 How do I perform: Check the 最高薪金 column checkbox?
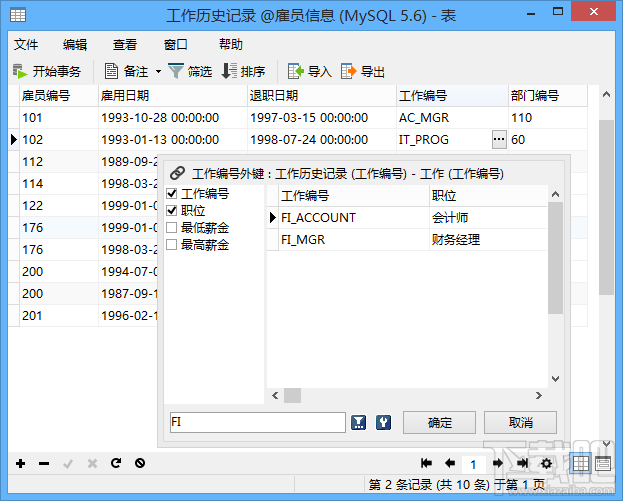point(172,244)
